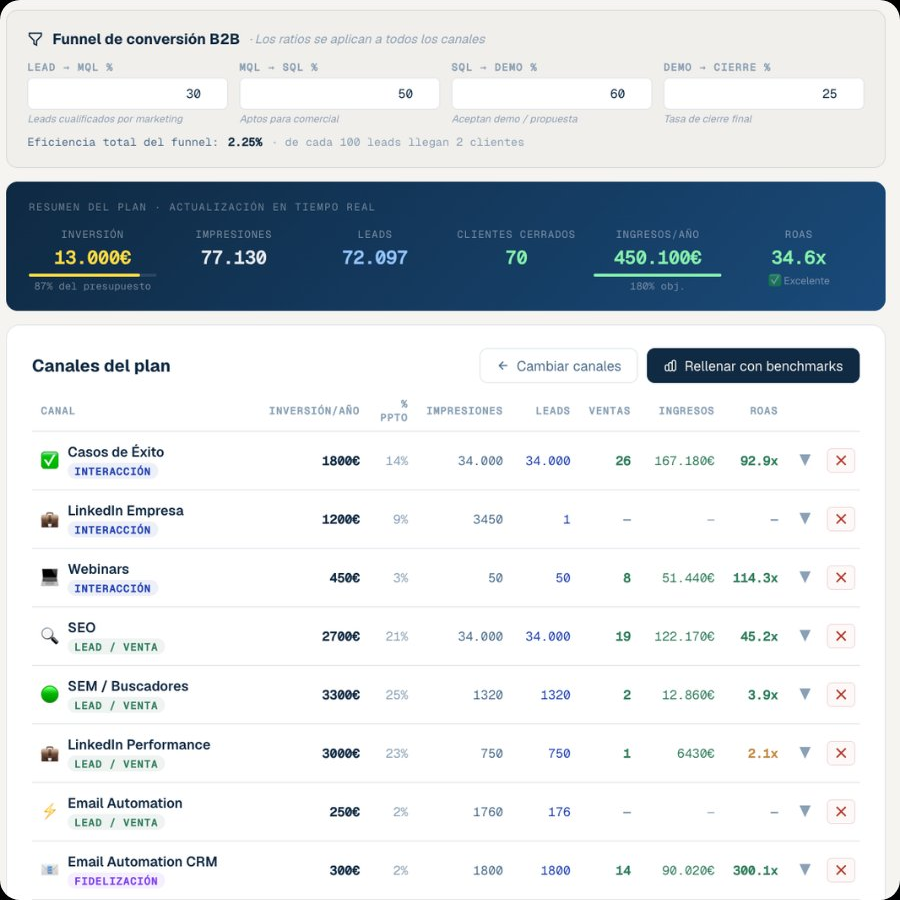This screenshot has height=900, width=900.
Task: Click the Canal column header
Action: click(x=57, y=411)
